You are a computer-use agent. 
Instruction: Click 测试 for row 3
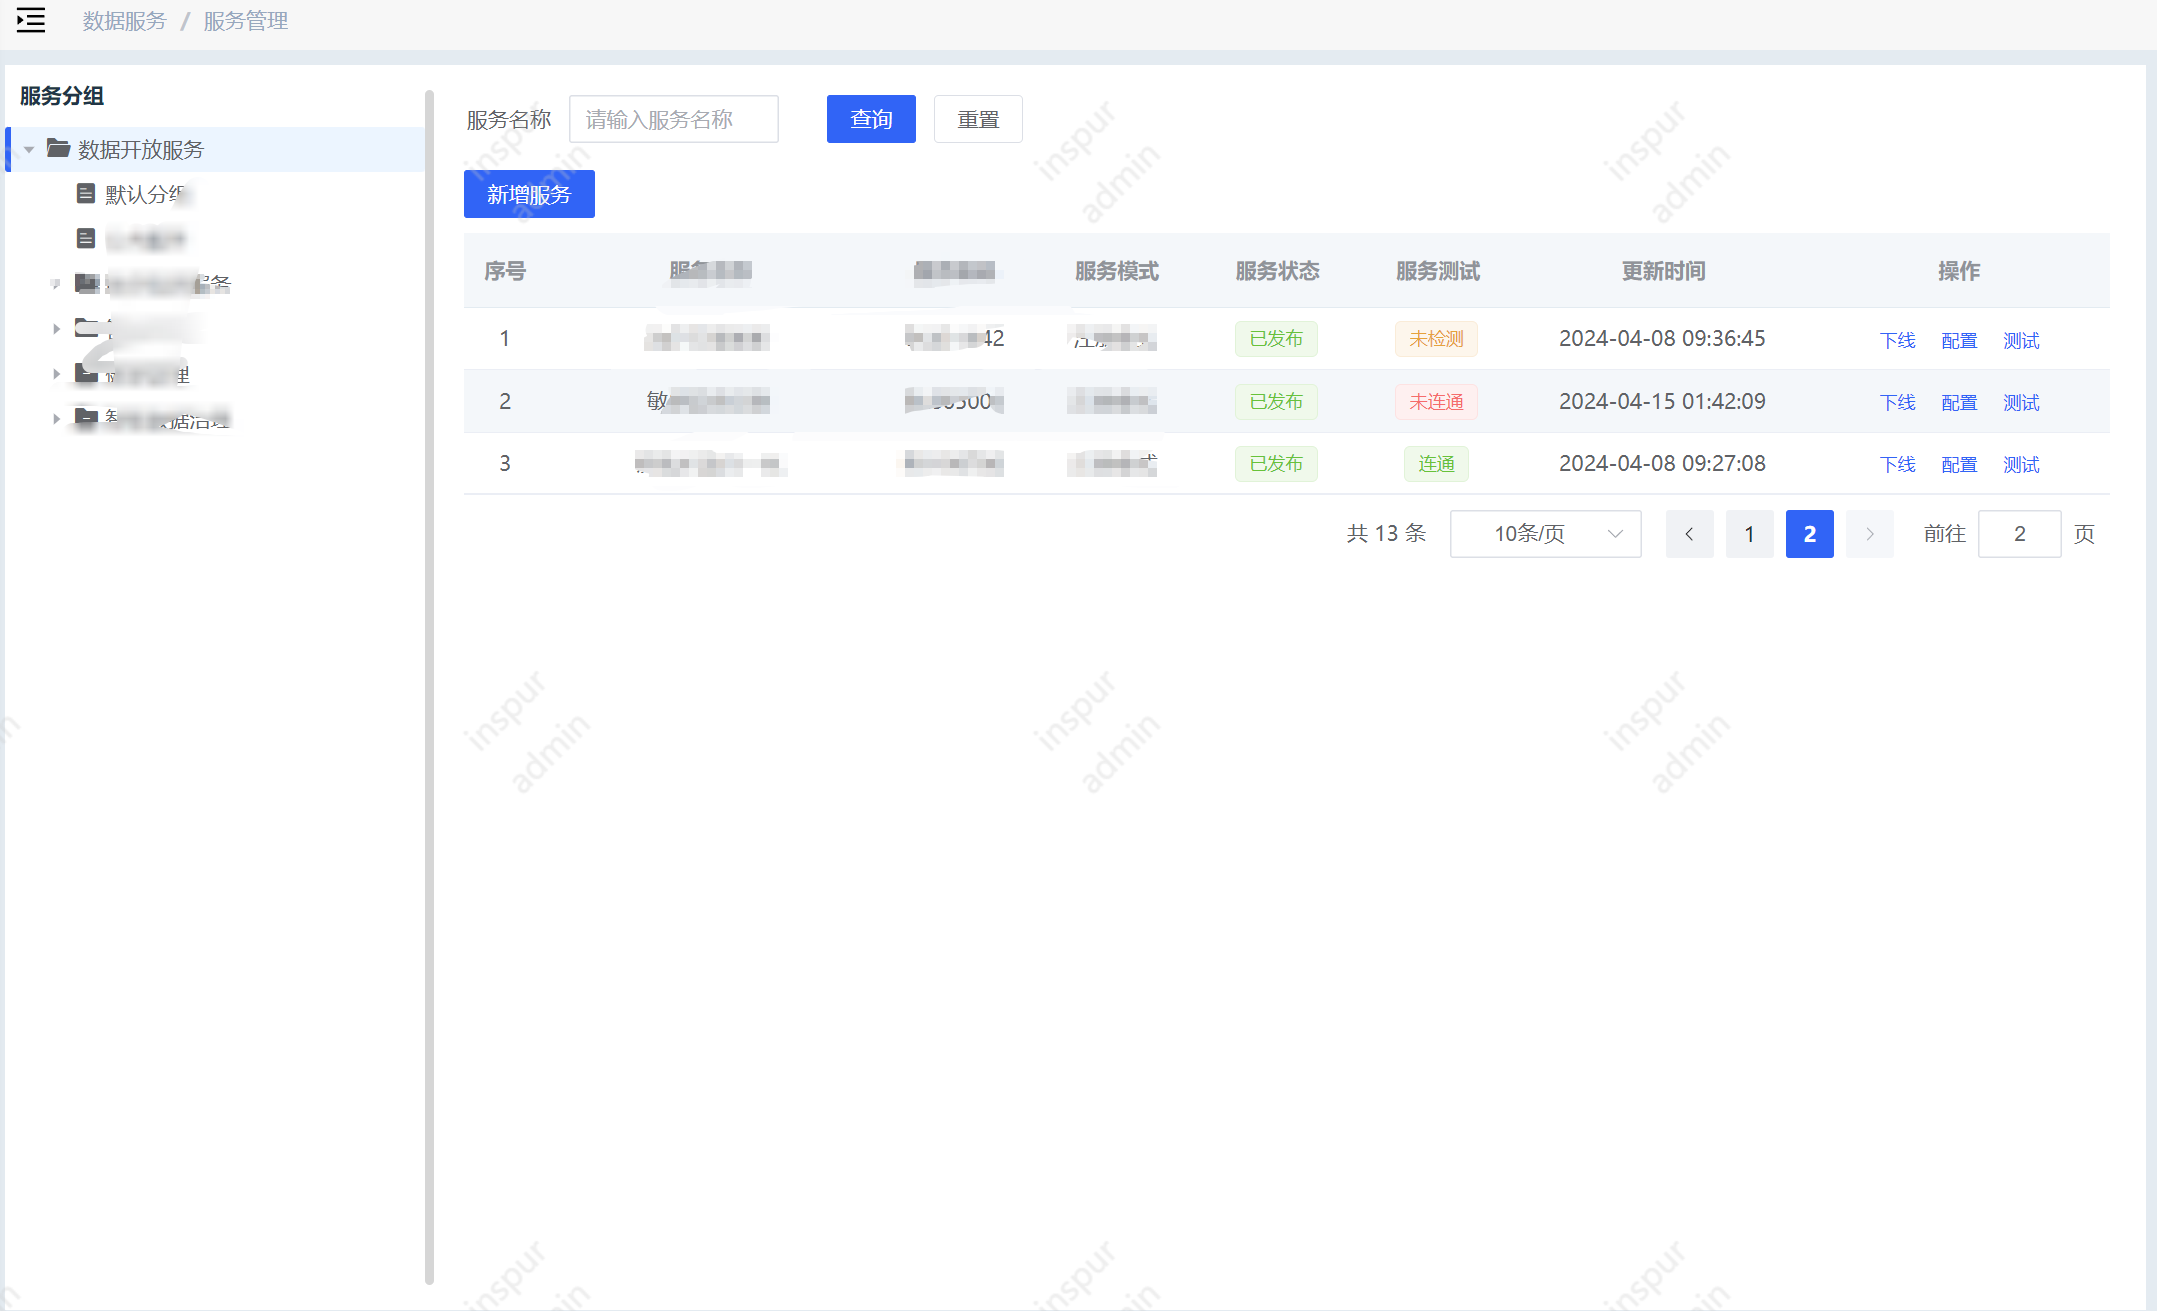[2021, 464]
